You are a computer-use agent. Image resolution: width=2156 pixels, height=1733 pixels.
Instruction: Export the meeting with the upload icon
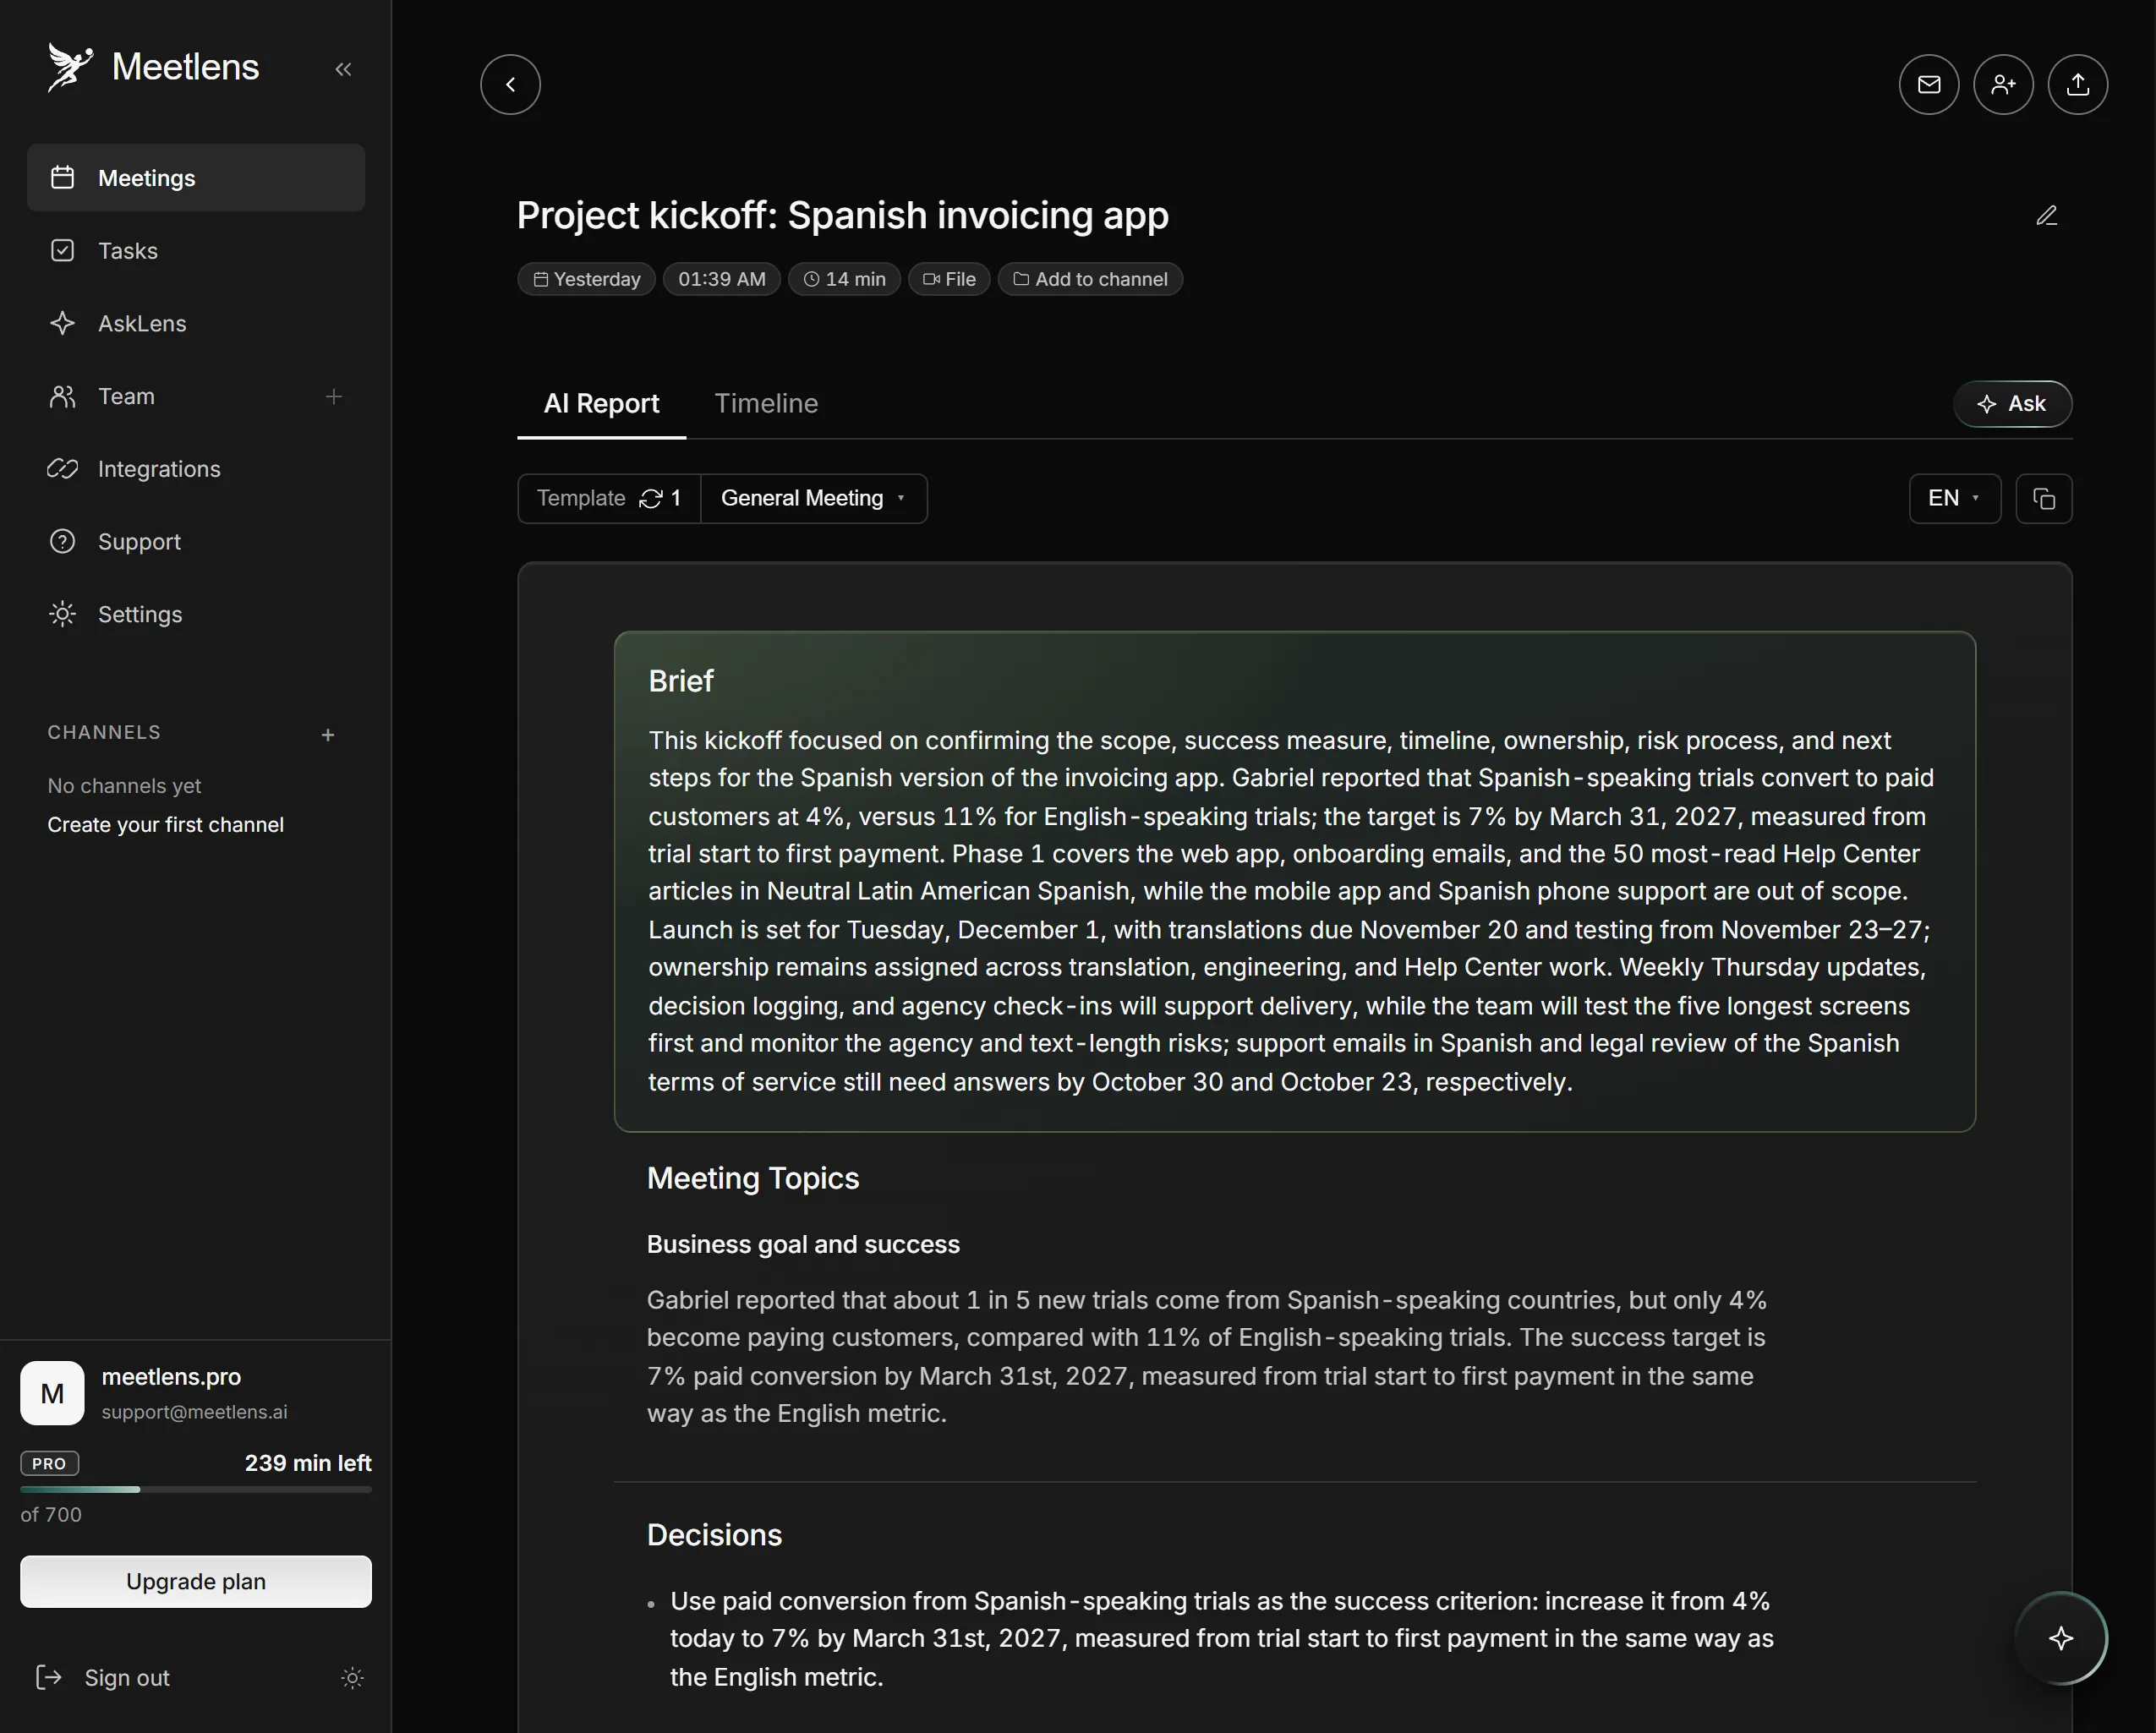(2077, 84)
